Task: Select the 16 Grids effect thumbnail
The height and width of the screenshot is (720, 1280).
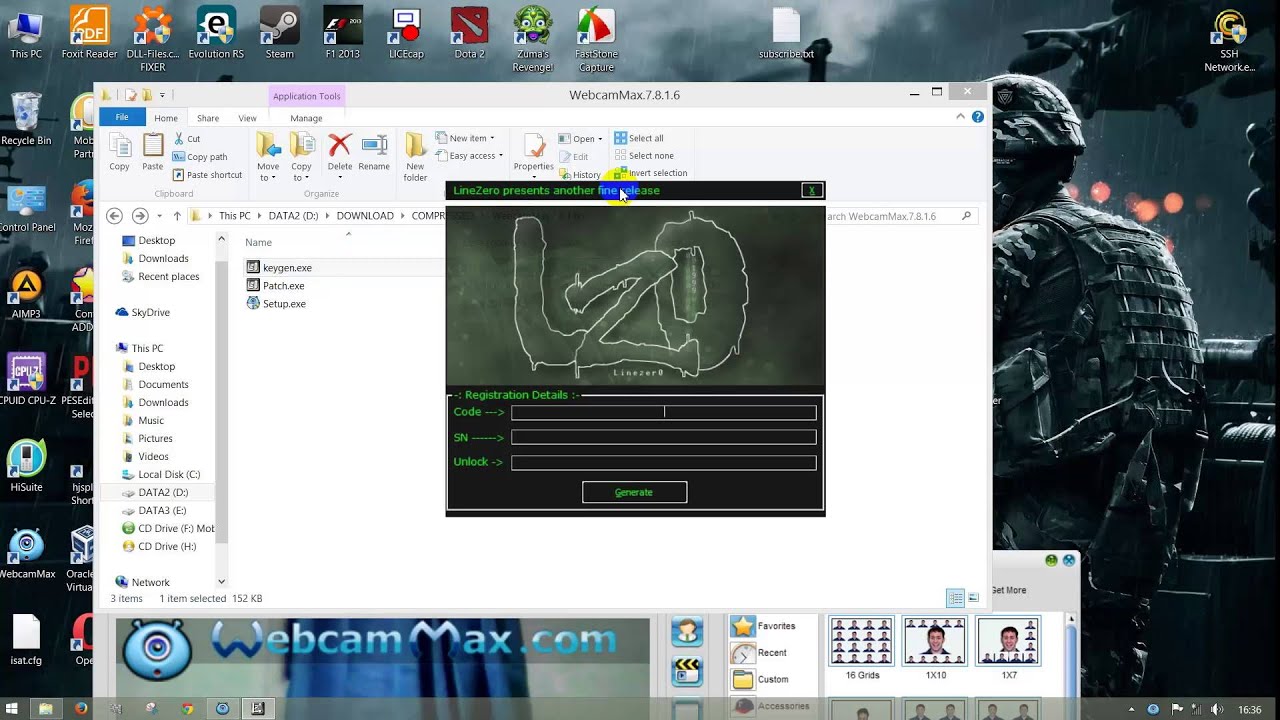Action: tap(862, 648)
